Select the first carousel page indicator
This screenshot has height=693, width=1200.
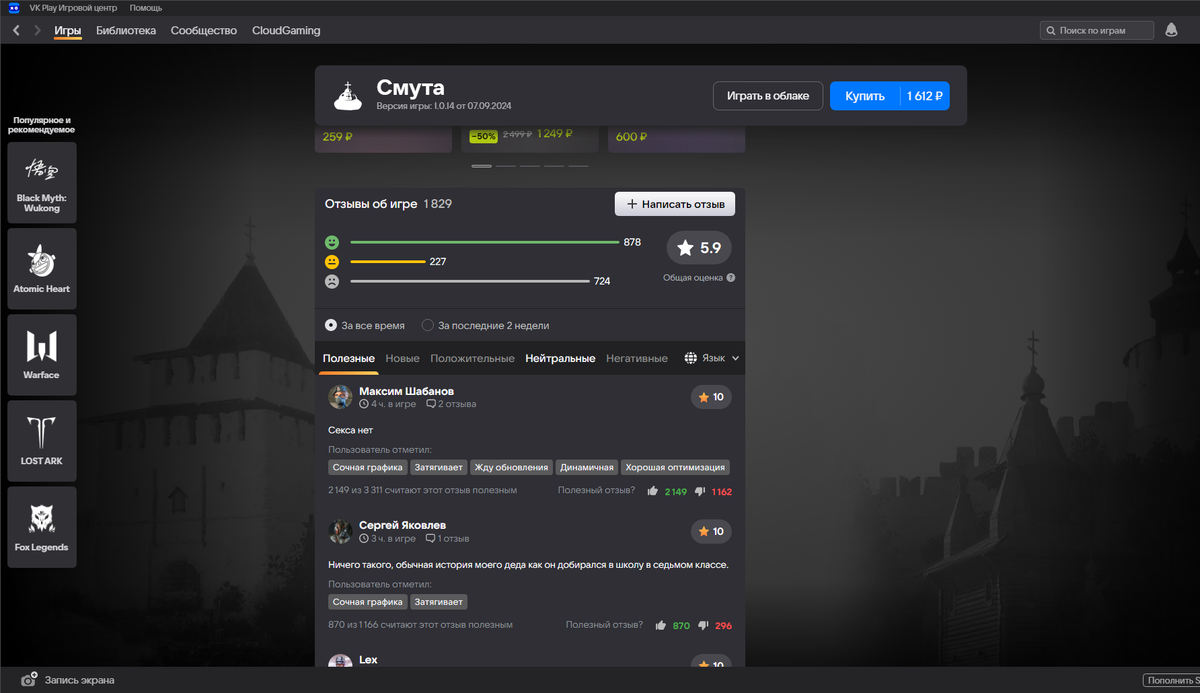pos(482,166)
